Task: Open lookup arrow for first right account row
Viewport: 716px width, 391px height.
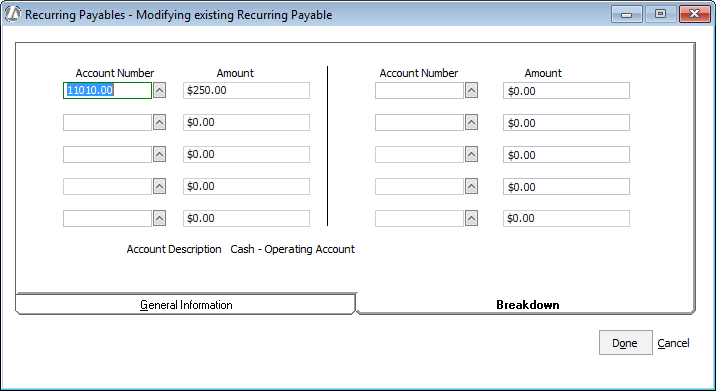Action: pyautogui.click(x=472, y=90)
